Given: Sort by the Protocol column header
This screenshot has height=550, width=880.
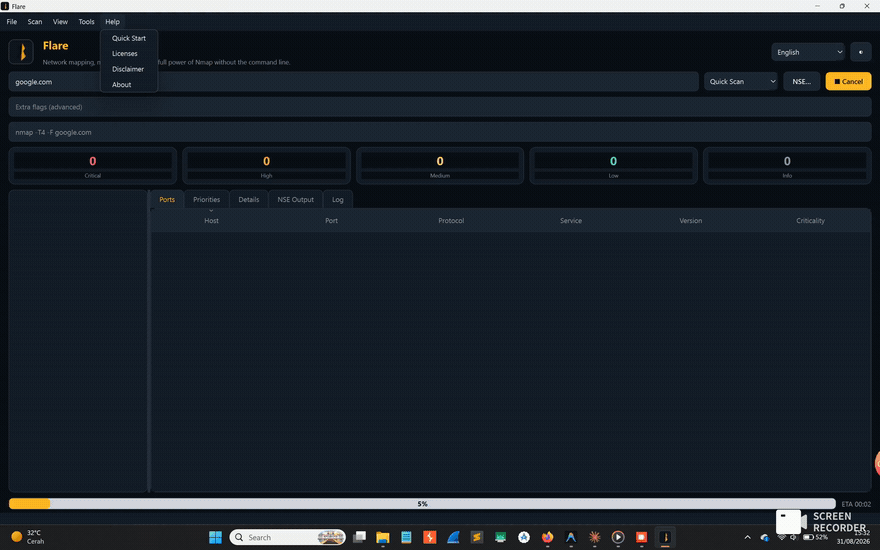Looking at the screenshot, I should (x=451, y=221).
